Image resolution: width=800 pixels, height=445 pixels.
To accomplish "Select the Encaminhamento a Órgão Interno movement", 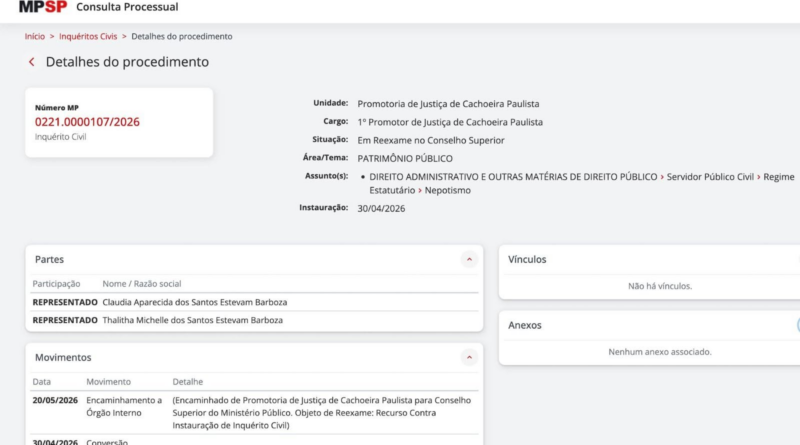I will (124, 406).
